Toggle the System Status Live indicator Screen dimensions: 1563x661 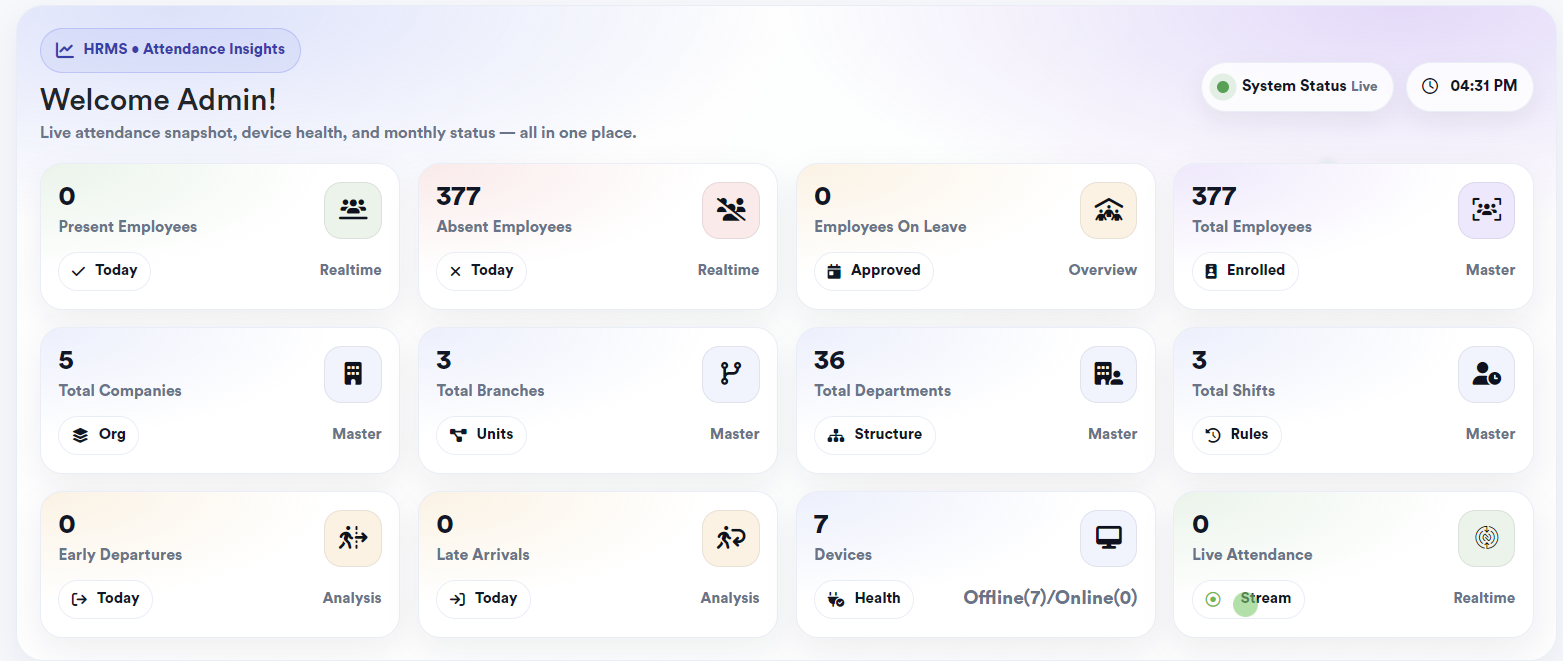click(1296, 86)
